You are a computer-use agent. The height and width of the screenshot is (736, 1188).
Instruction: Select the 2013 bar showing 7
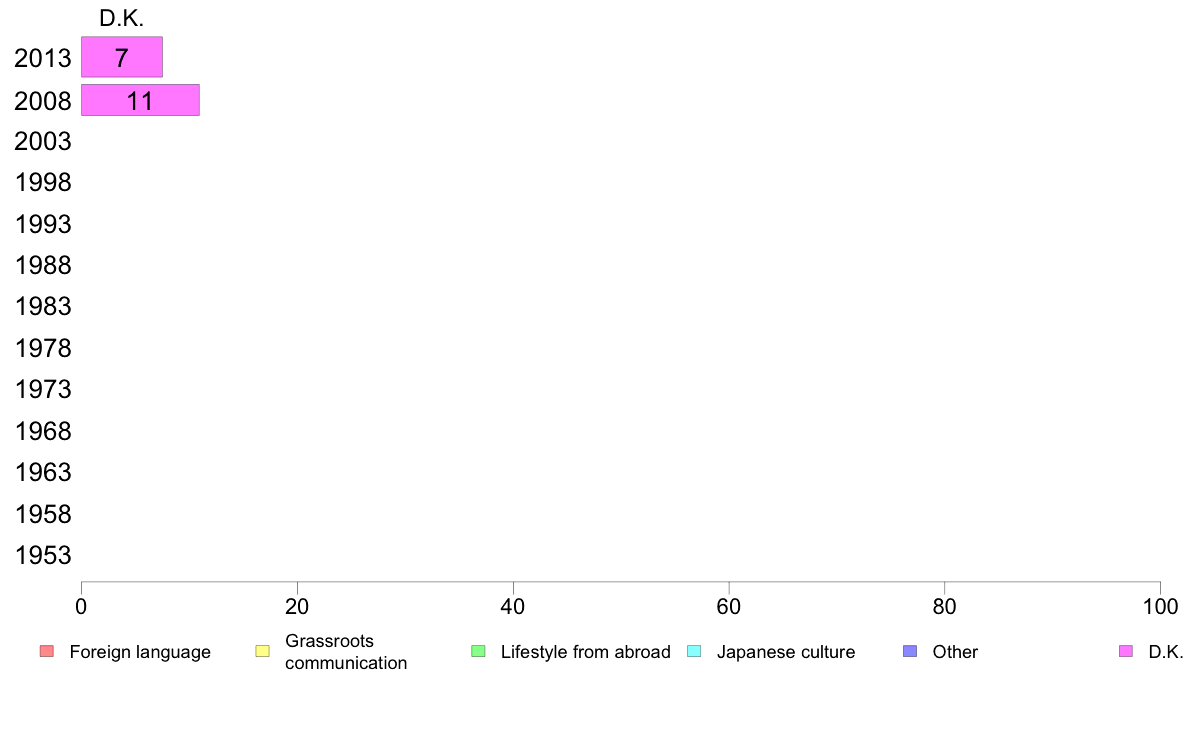pos(122,57)
